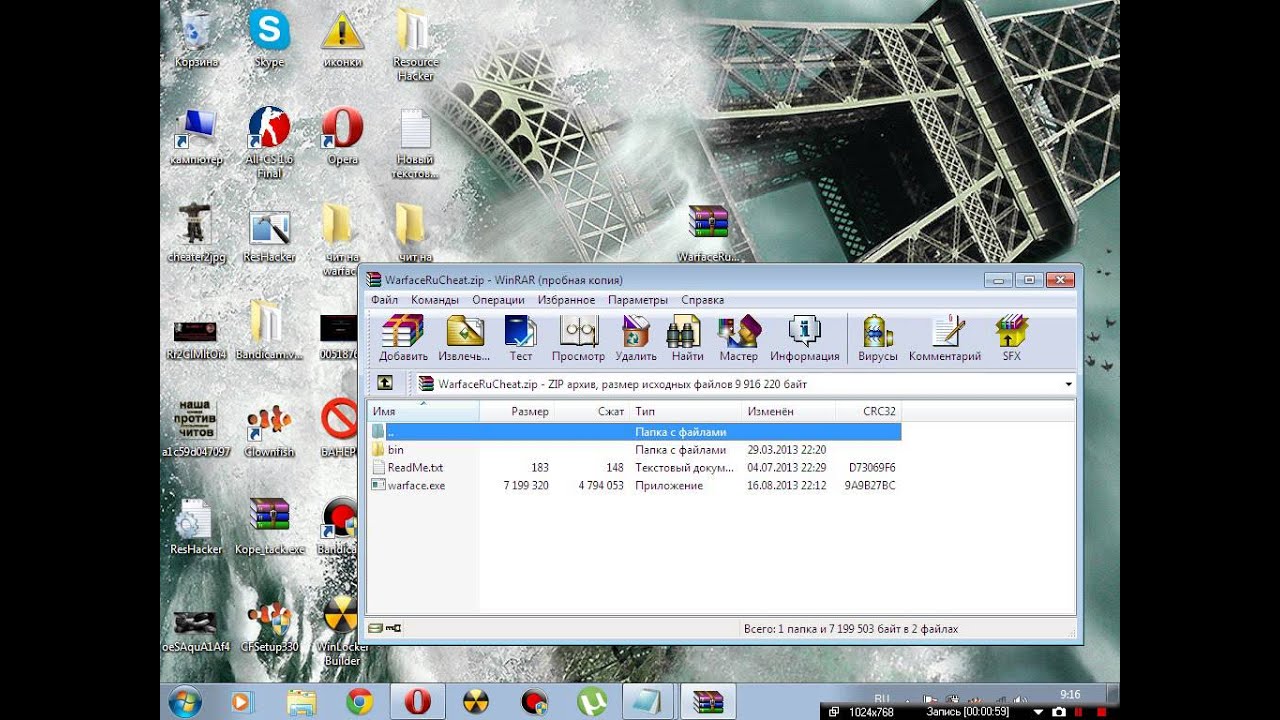Click the status bar drive/key icon
Viewport: 1280px width, 720px height.
tap(384, 629)
